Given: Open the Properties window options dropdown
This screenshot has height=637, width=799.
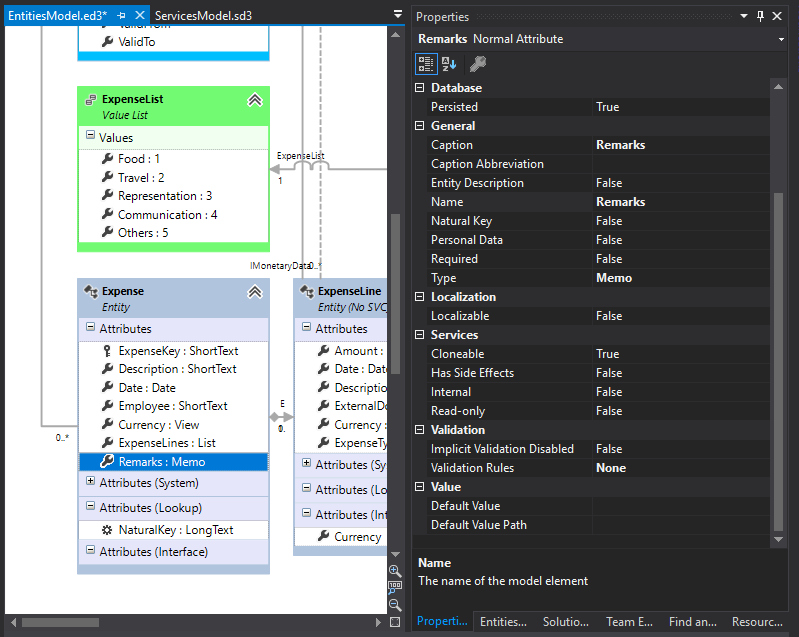Looking at the screenshot, I should click(x=744, y=16).
